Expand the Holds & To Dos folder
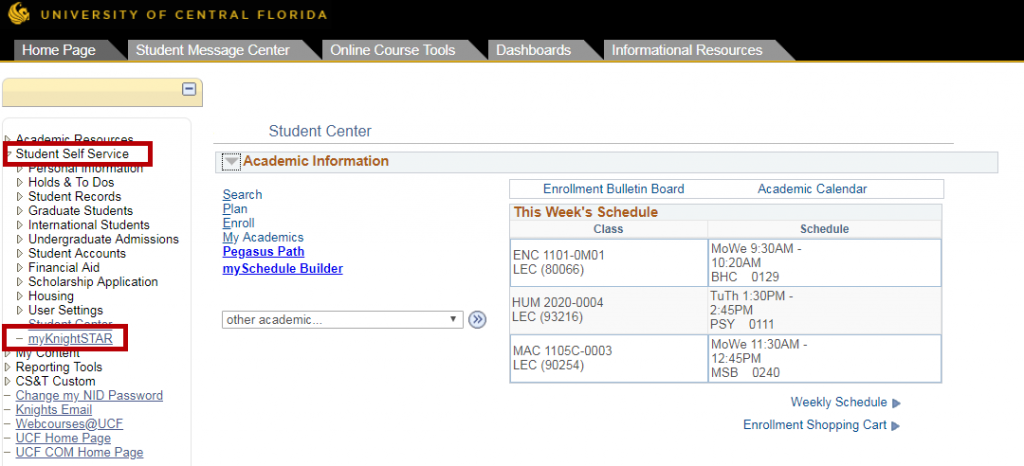Image resolution: width=1024 pixels, height=466 pixels. (20, 183)
